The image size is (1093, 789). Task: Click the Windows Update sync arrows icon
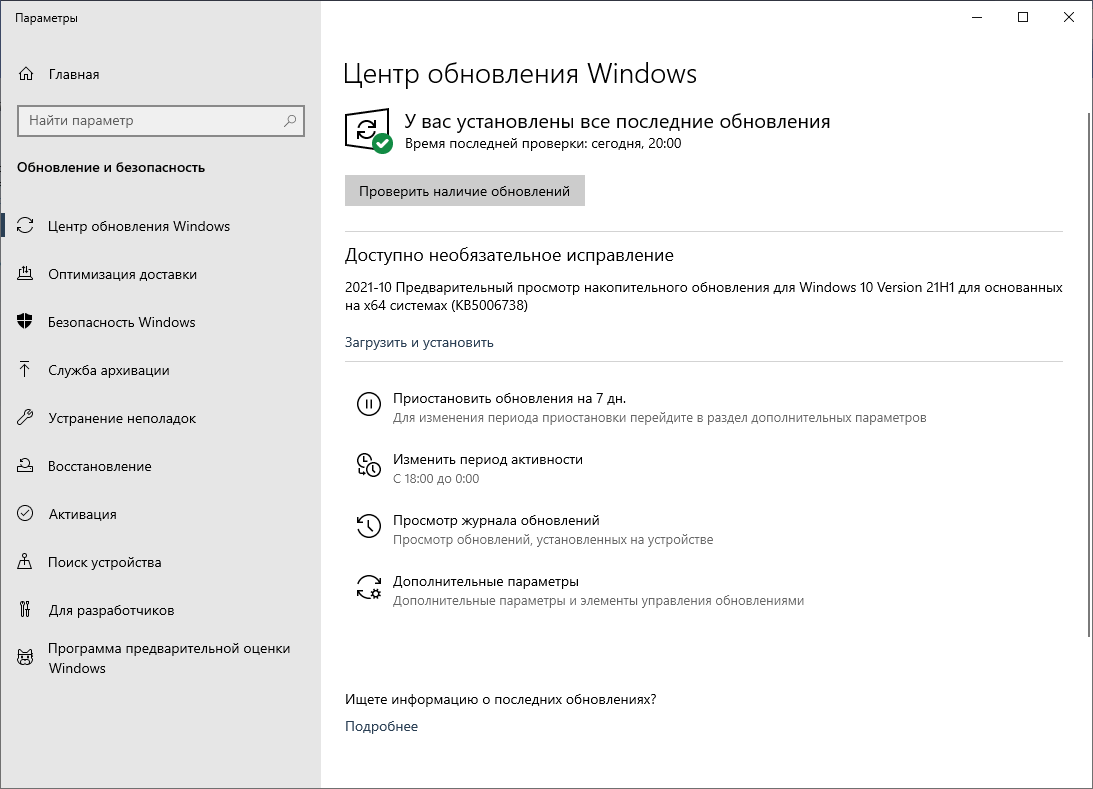pos(26,226)
